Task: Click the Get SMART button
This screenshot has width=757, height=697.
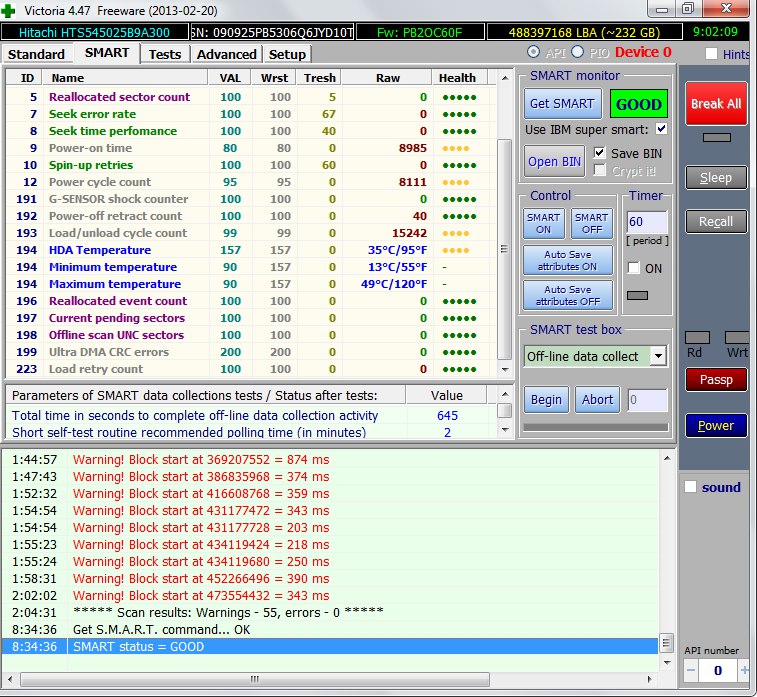Action: click(562, 104)
